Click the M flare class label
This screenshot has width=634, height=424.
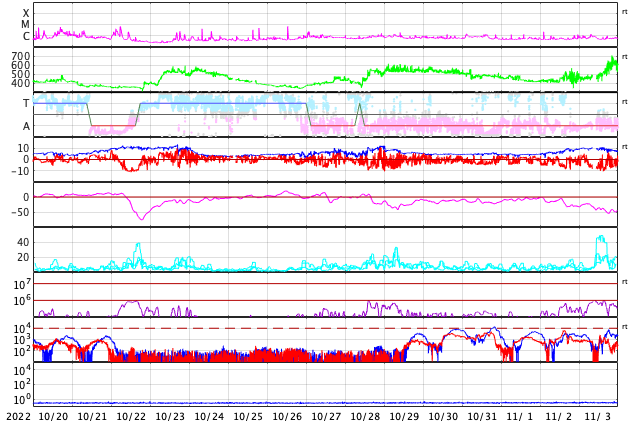[x=25, y=25]
